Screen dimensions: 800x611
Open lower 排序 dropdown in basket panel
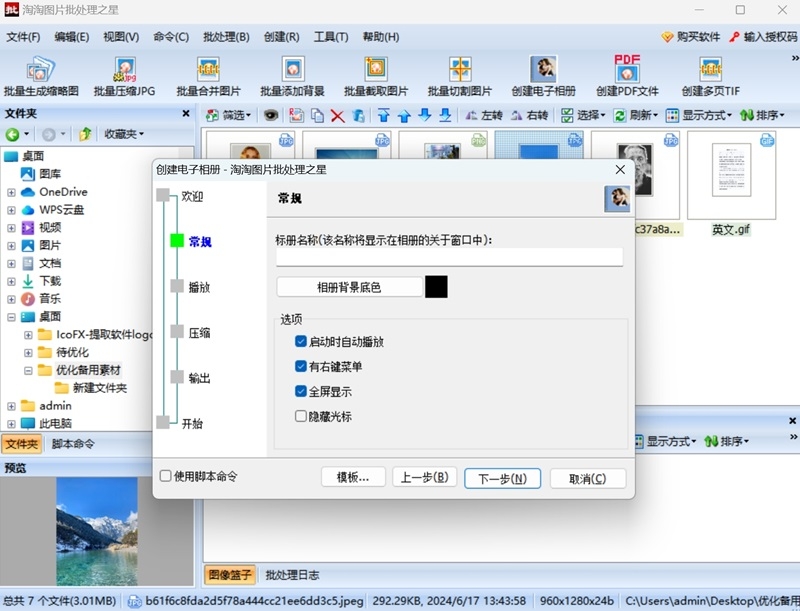[x=727, y=441]
